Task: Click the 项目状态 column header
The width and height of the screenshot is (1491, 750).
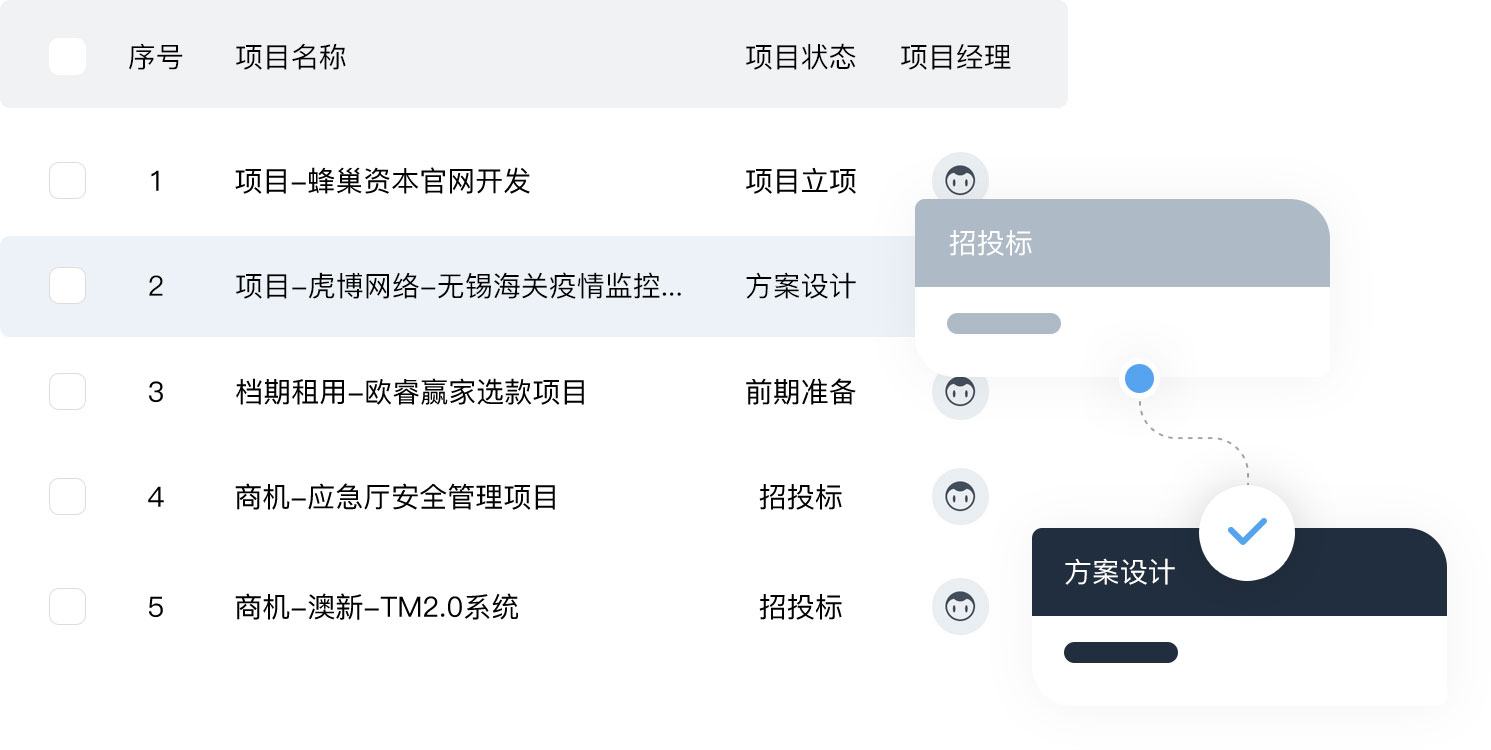Action: [800, 57]
